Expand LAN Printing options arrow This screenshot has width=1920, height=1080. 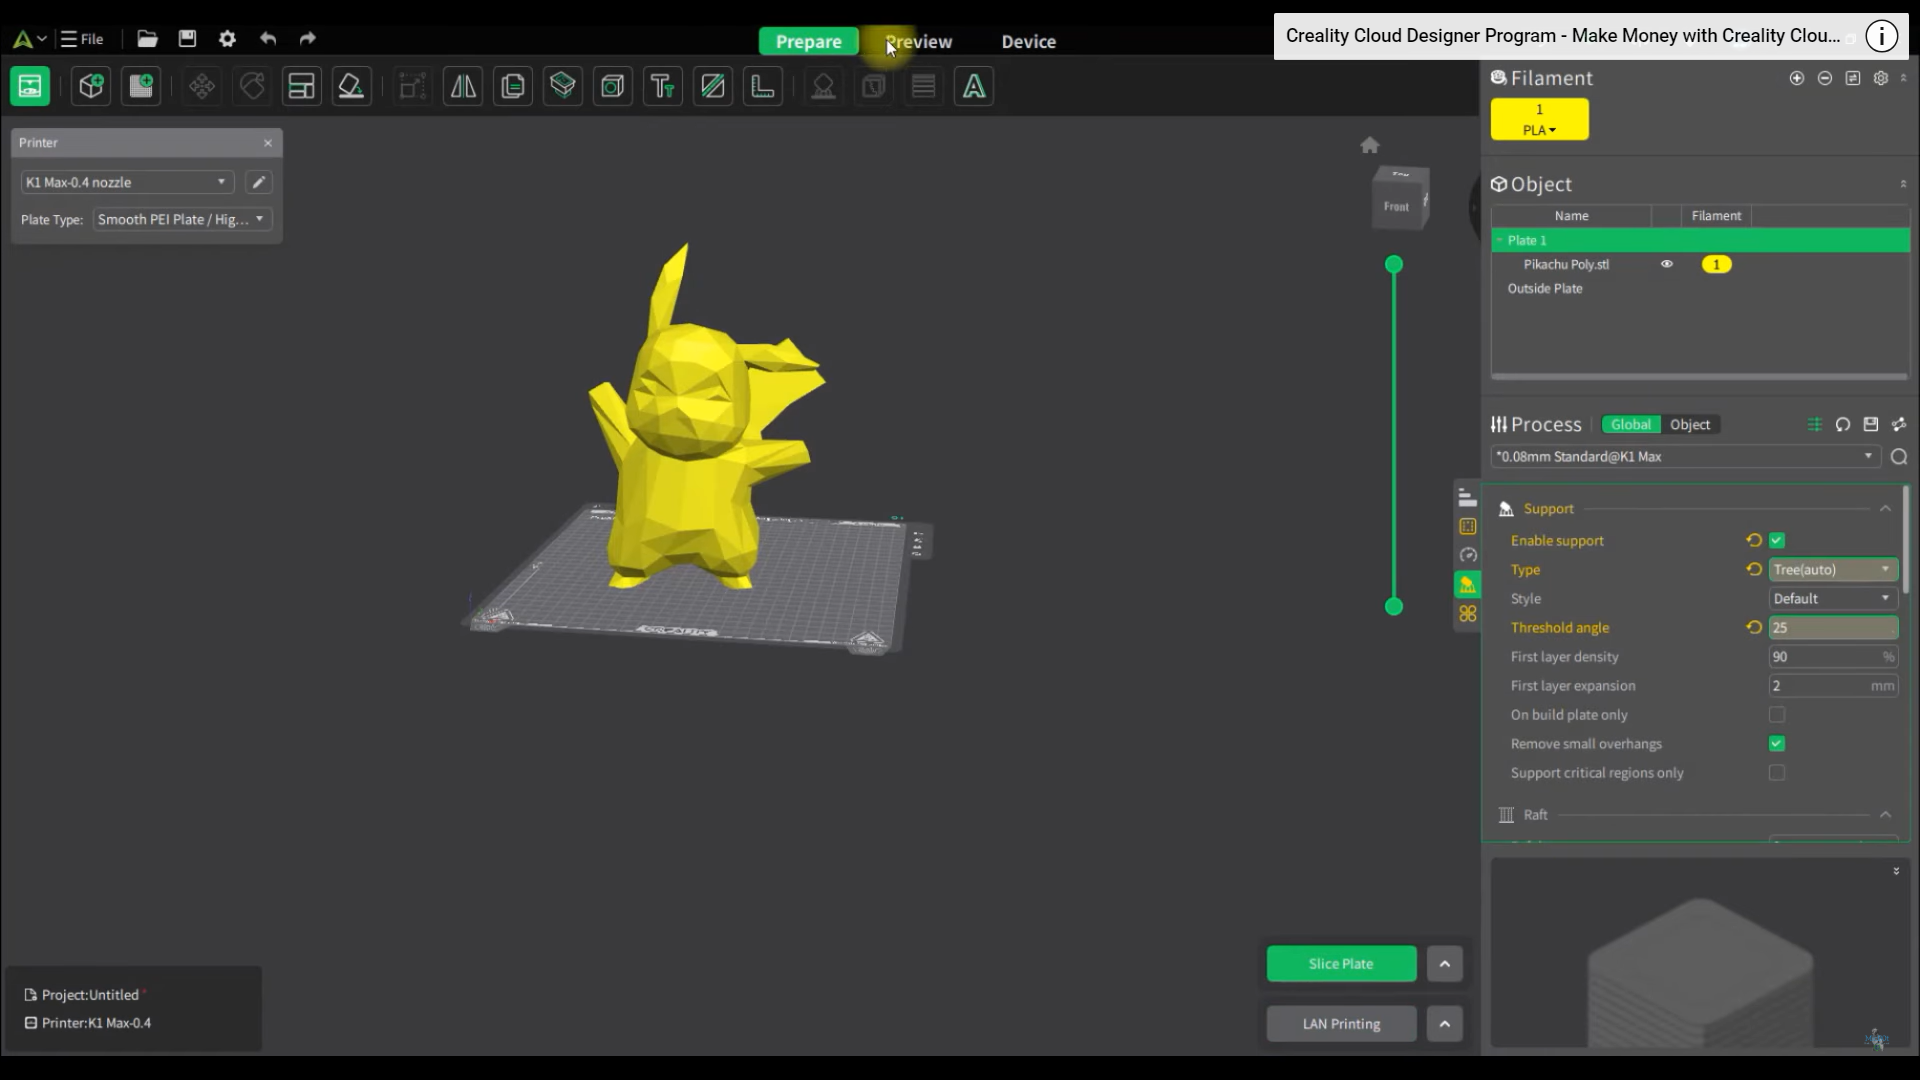tap(1445, 1024)
